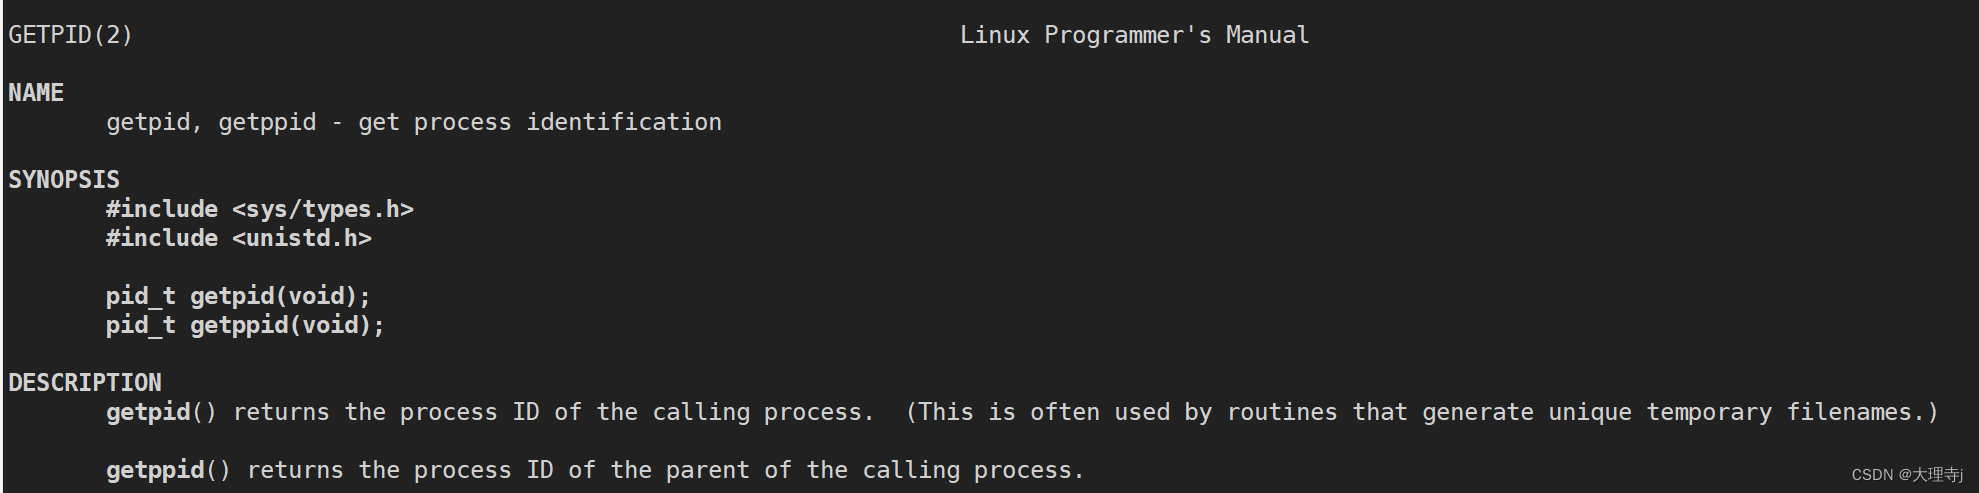Click bold getpid() in the description
Image resolution: width=1979 pixels, height=493 pixels.
[161, 412]
